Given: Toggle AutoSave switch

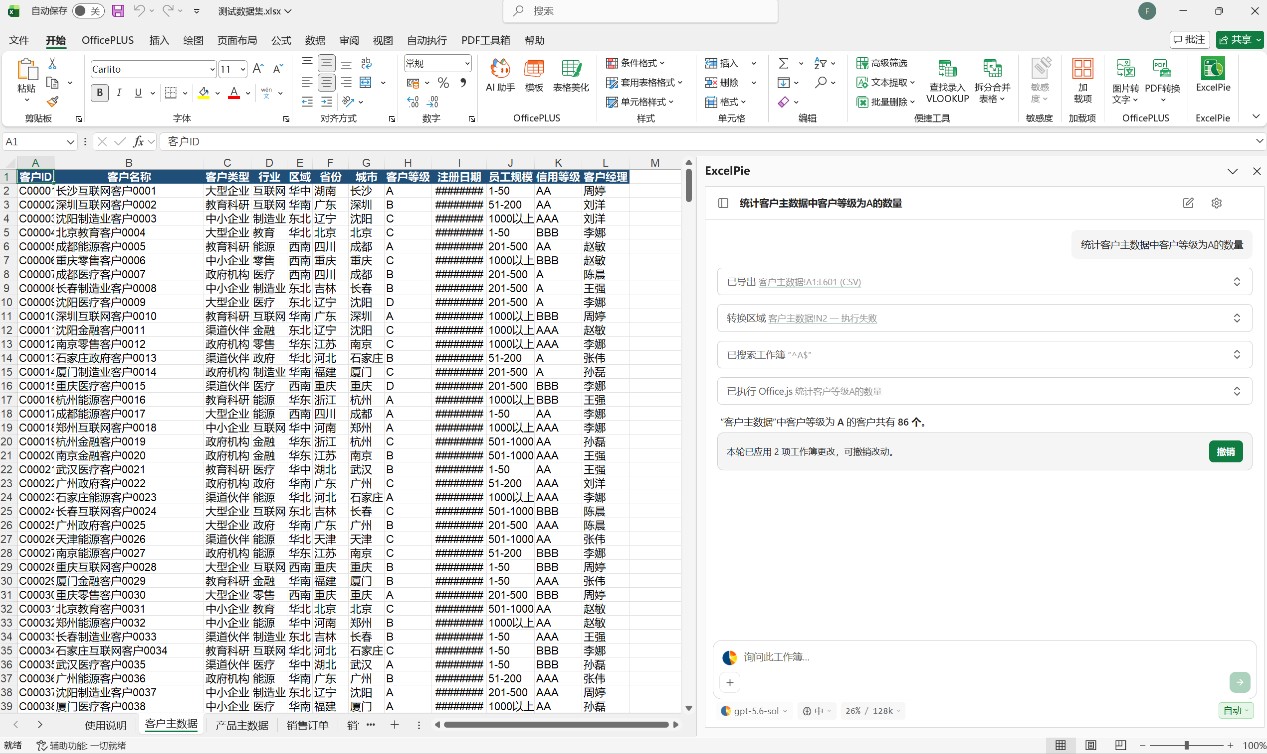Looking at the screenshot, I should pyautogui.click(x=88, y=11).
